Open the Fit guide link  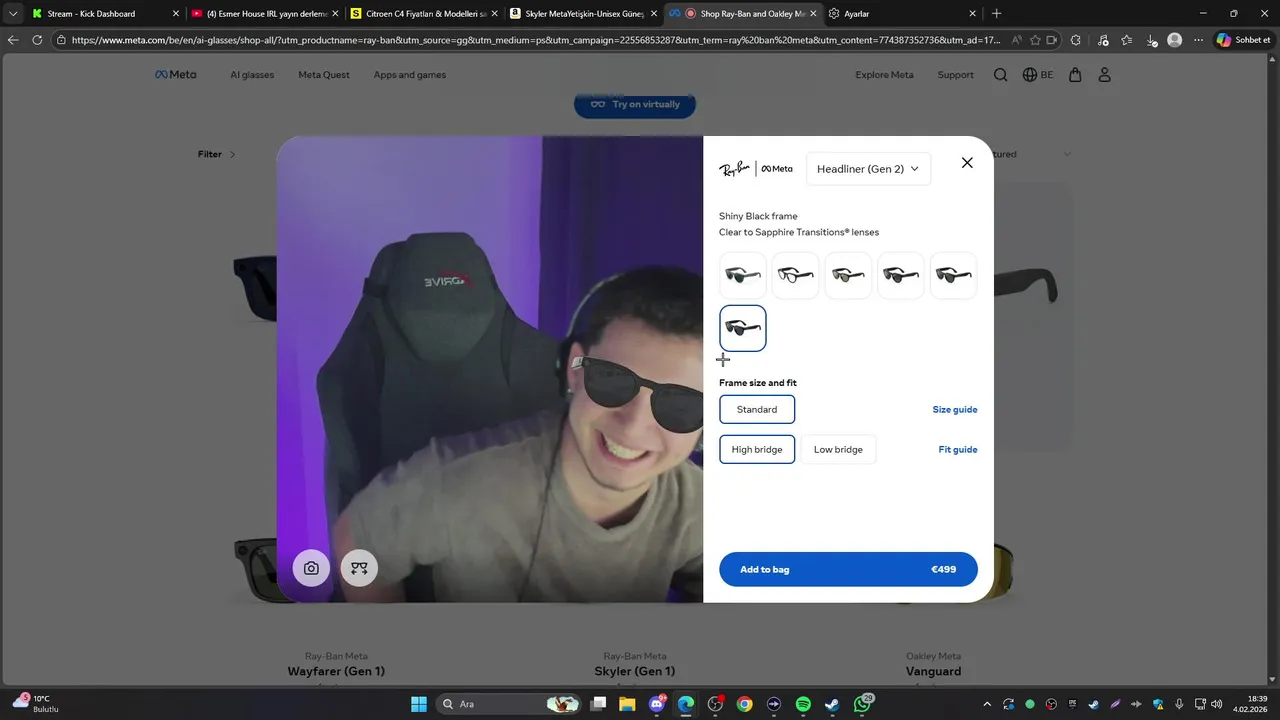(958, 449)
